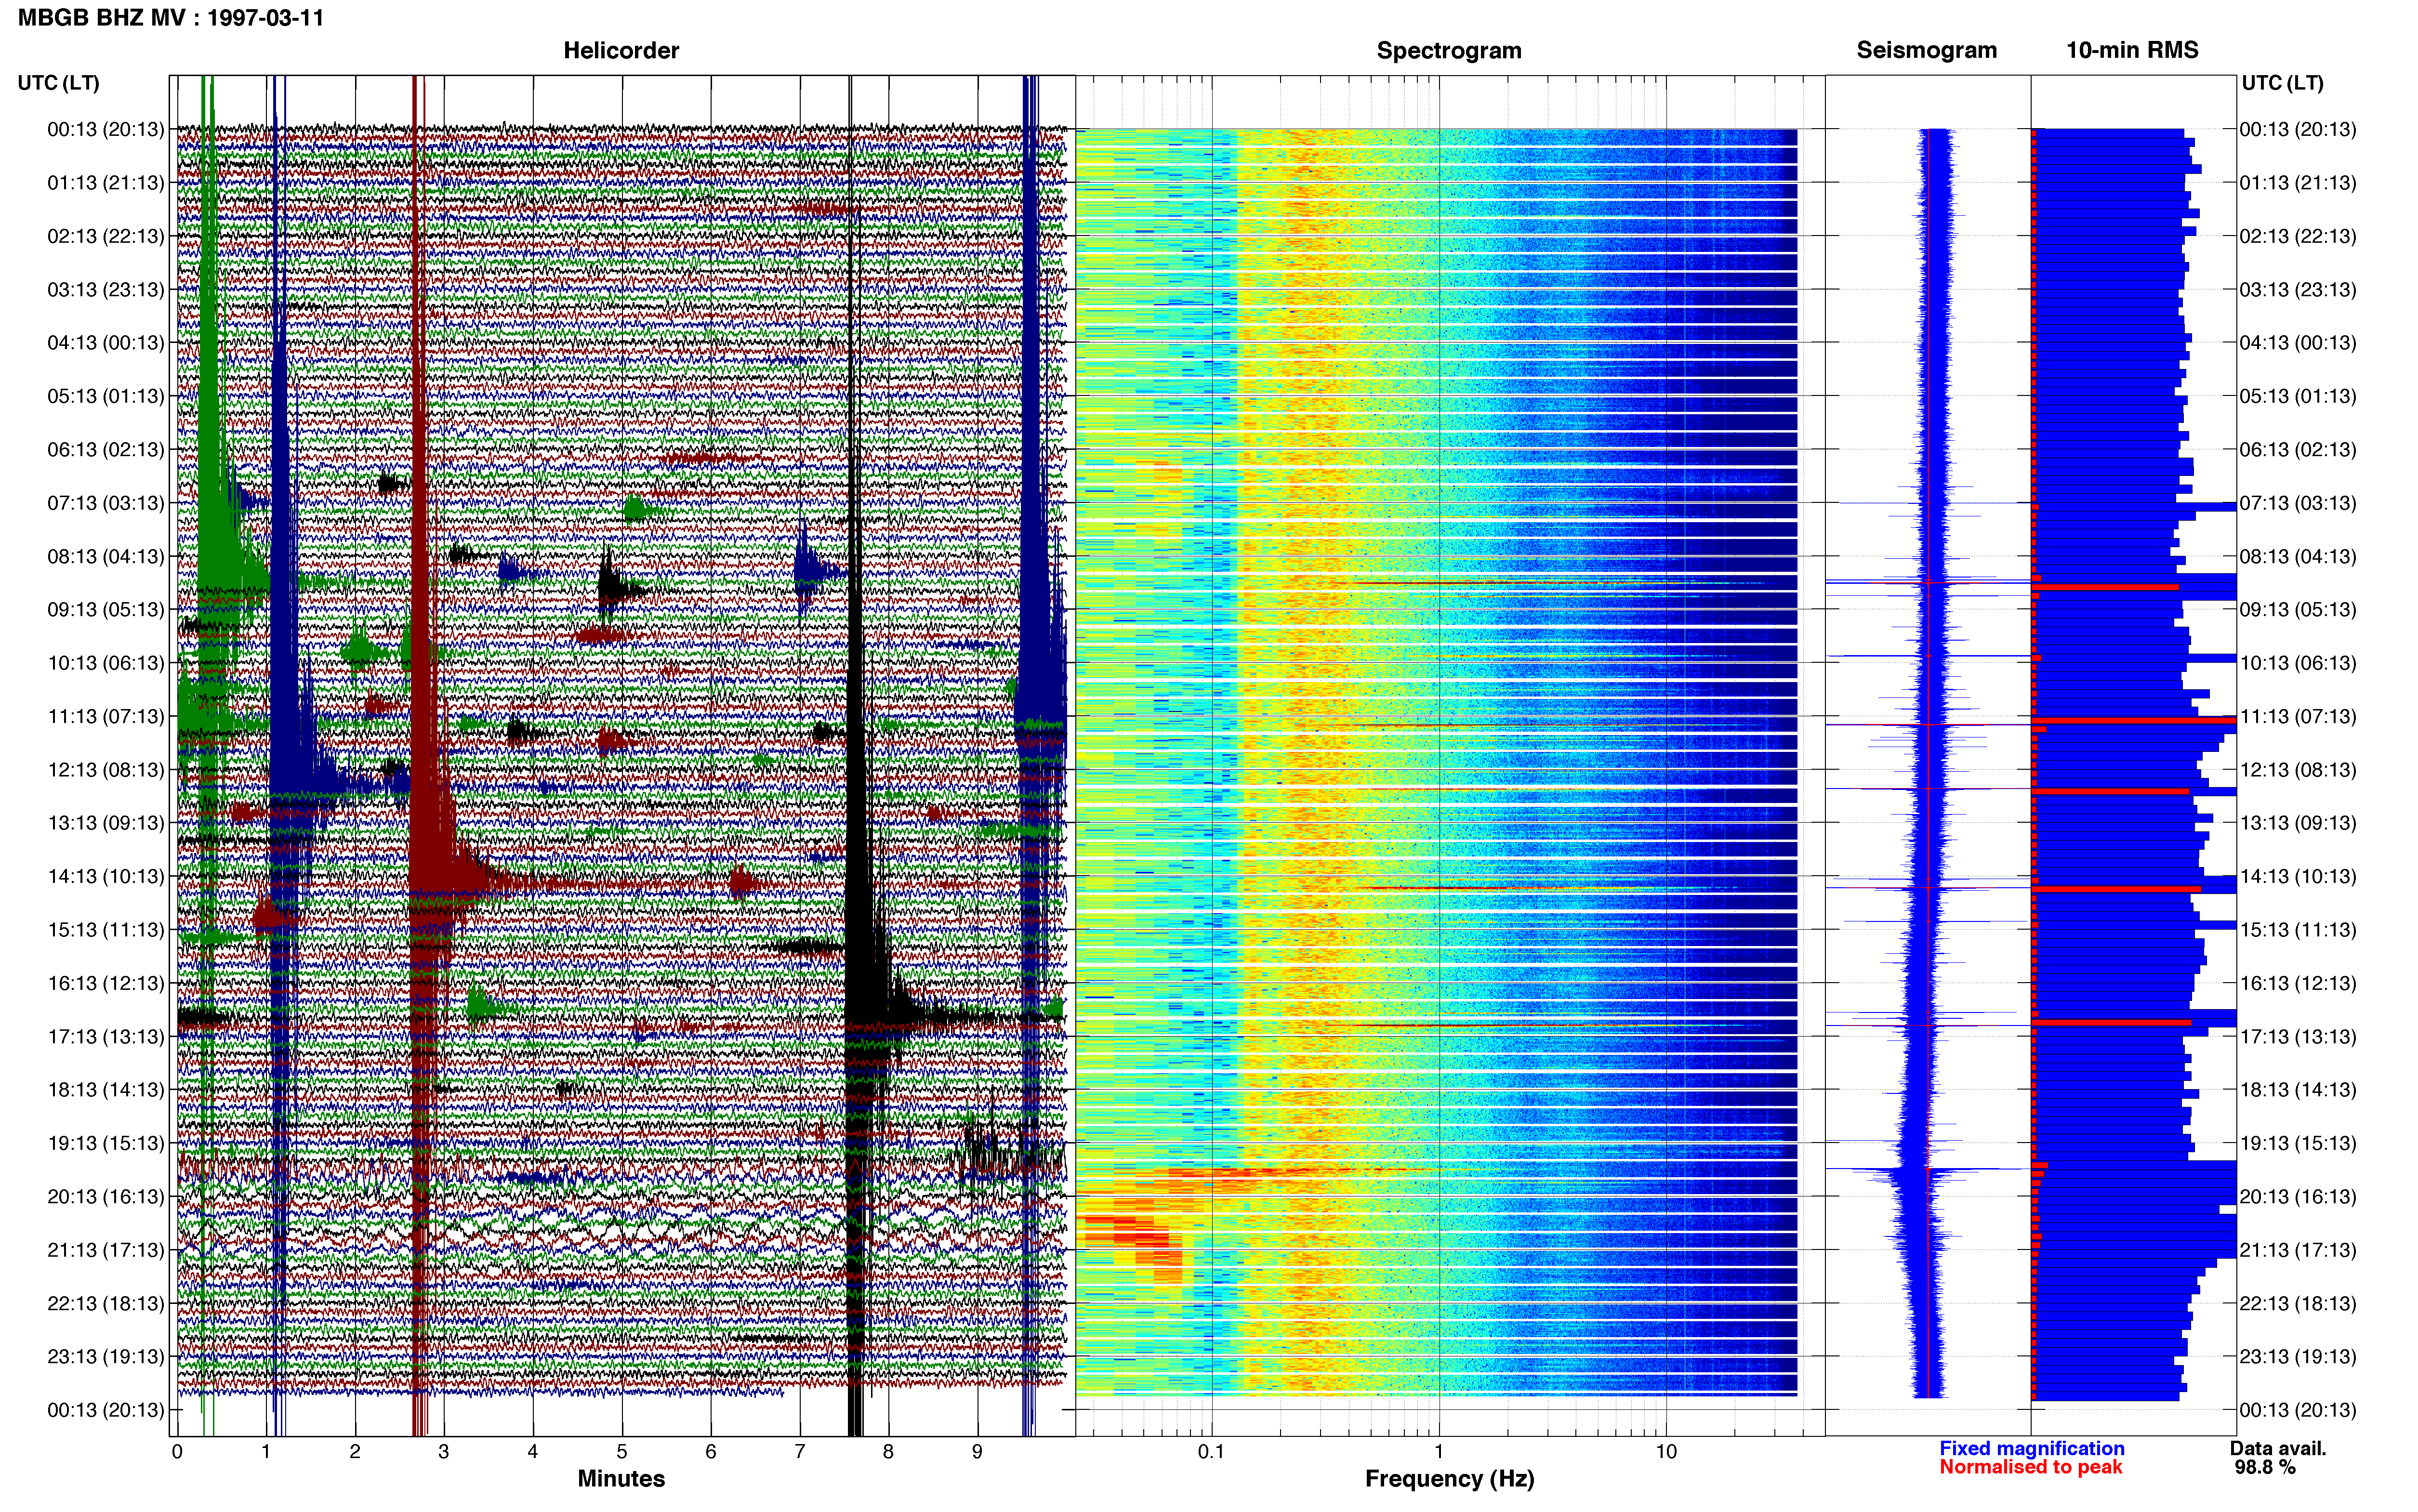Click the Helicorder panel heading
The image size is (2418, 1512).
point(621,50)
